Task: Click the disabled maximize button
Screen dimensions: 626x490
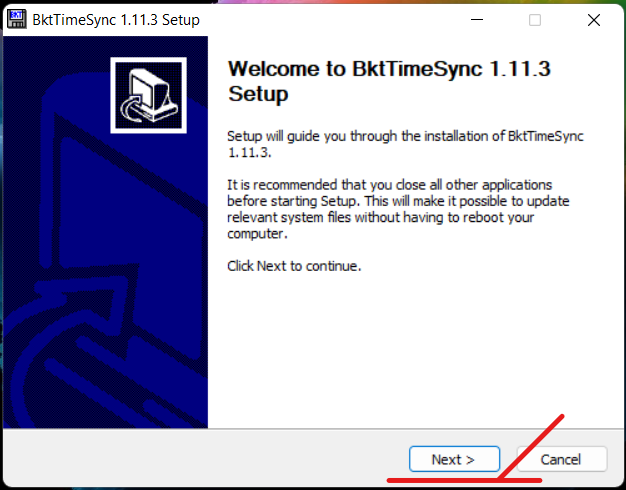Action: (x=535, y=20)
